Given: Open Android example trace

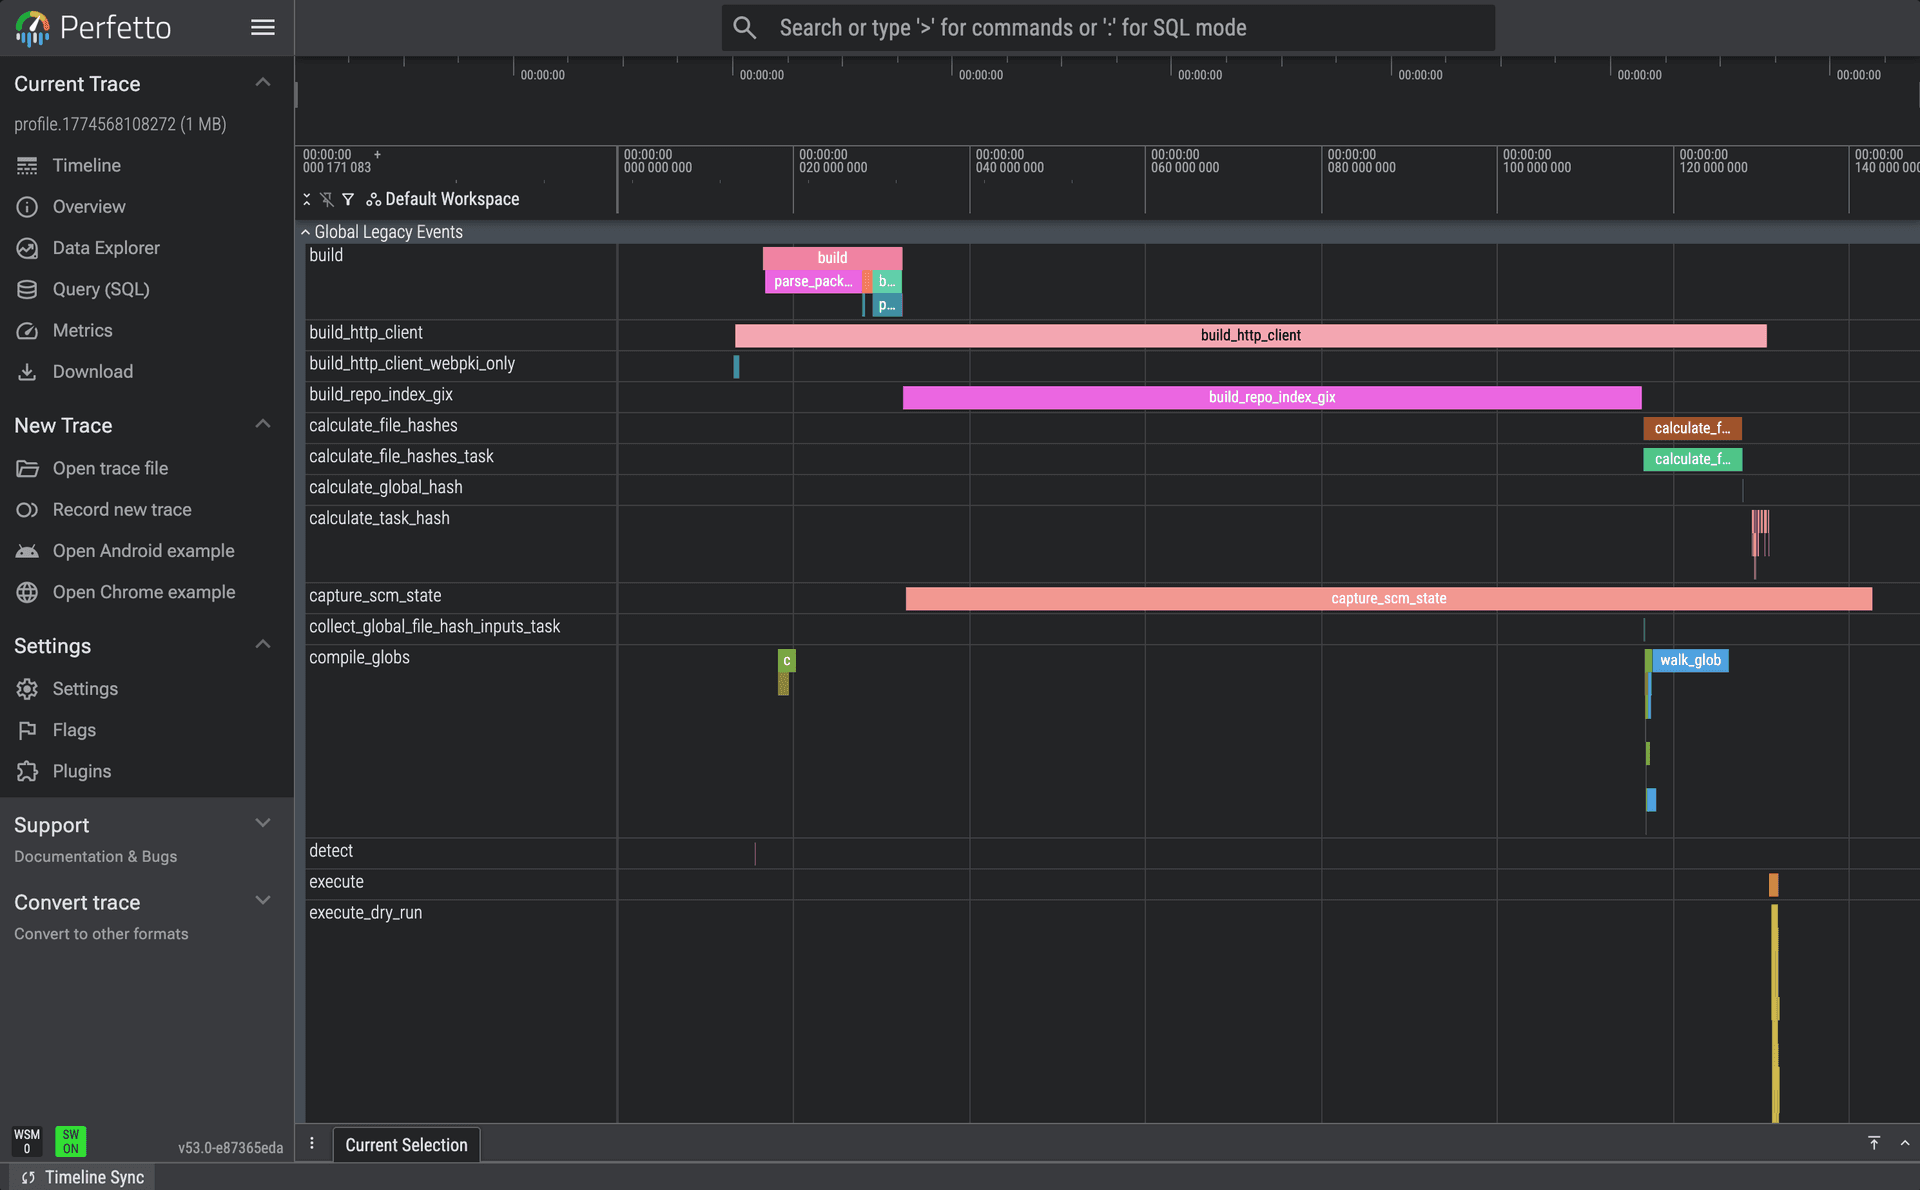Looking at the screenshot, I should click(143, 551).
